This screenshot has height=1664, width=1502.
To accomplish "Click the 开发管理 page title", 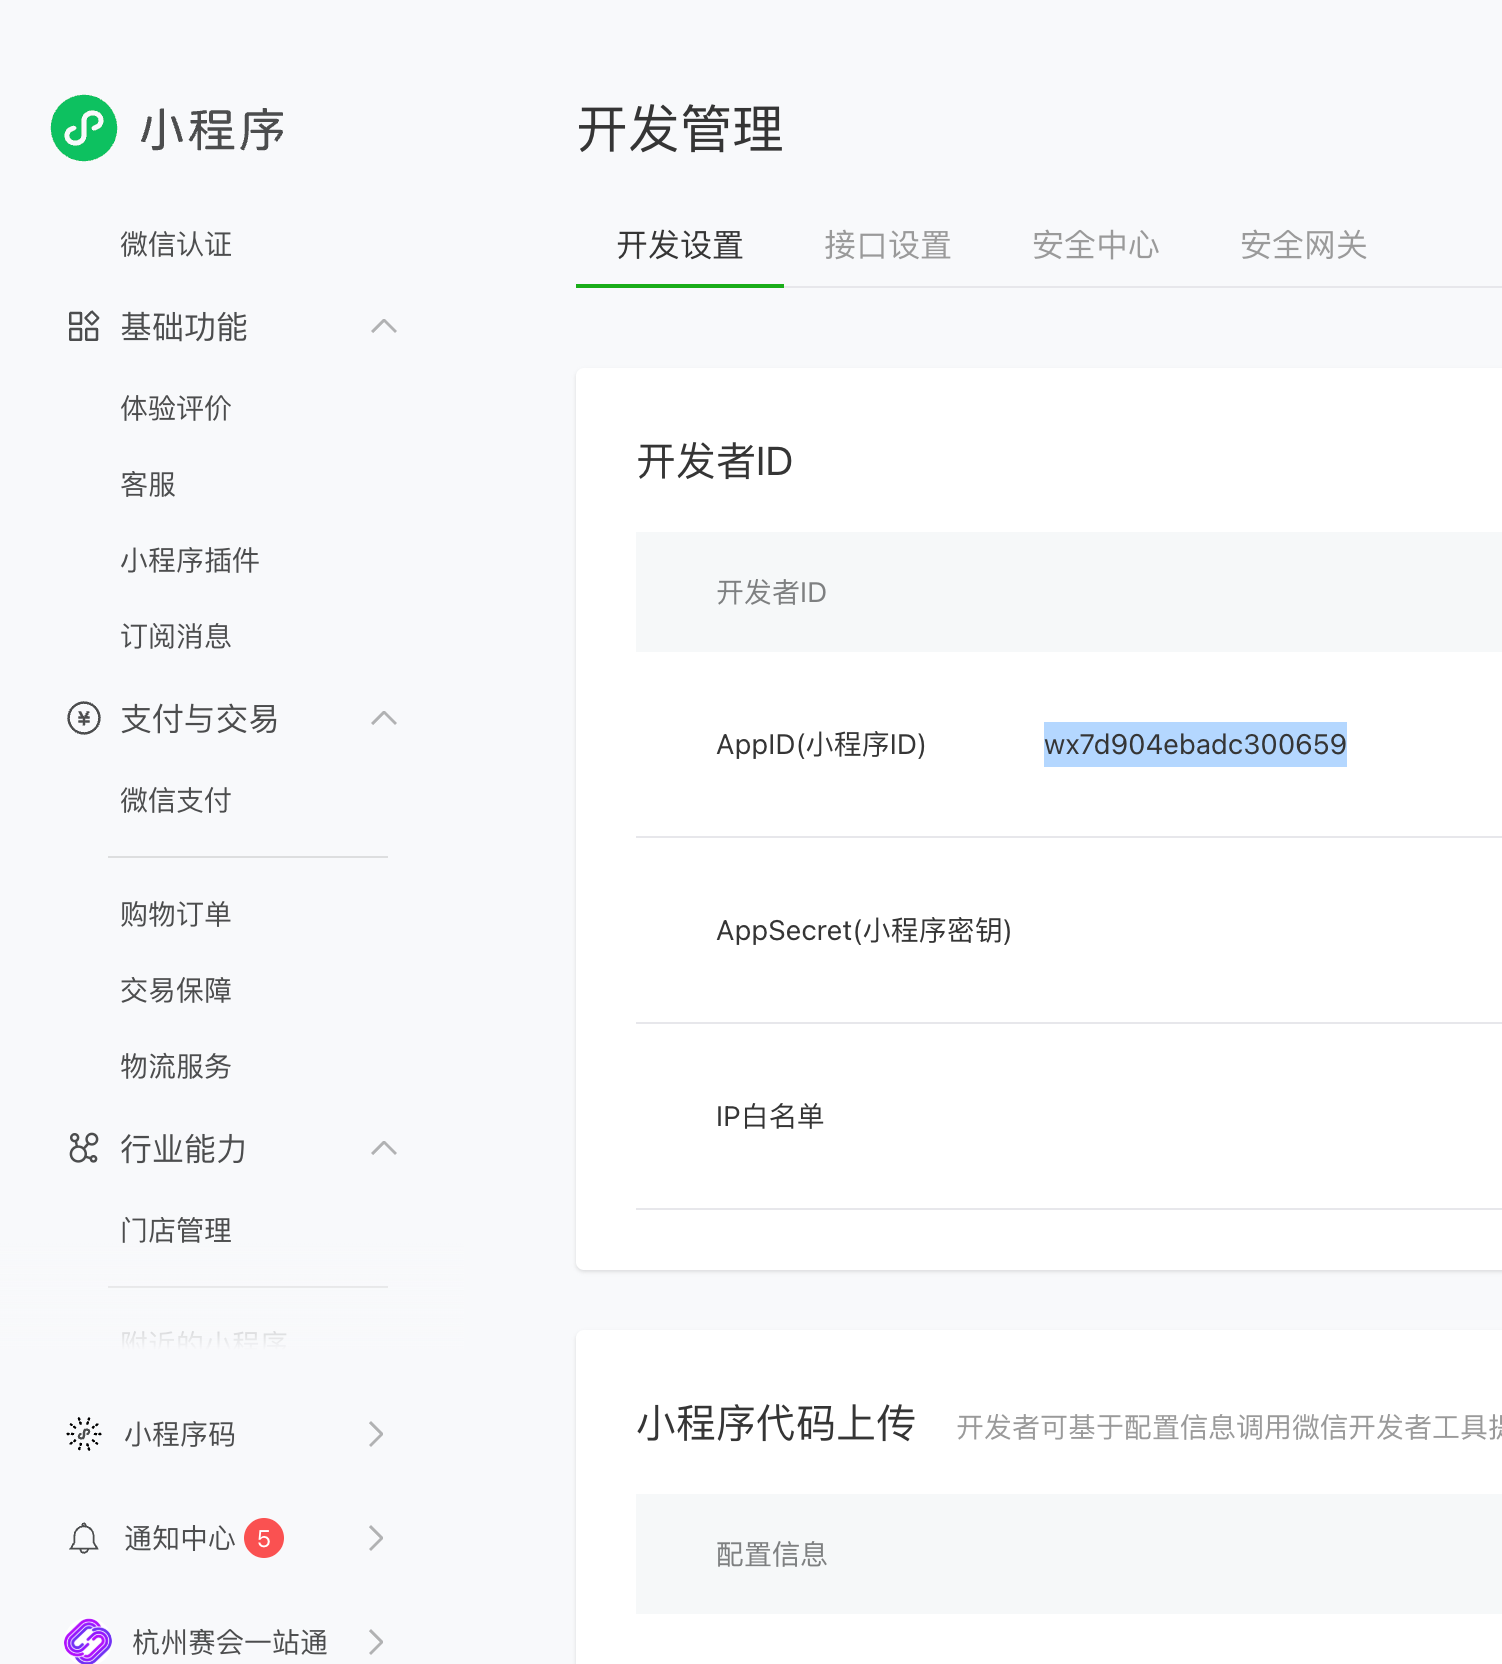I will (680, 130).
